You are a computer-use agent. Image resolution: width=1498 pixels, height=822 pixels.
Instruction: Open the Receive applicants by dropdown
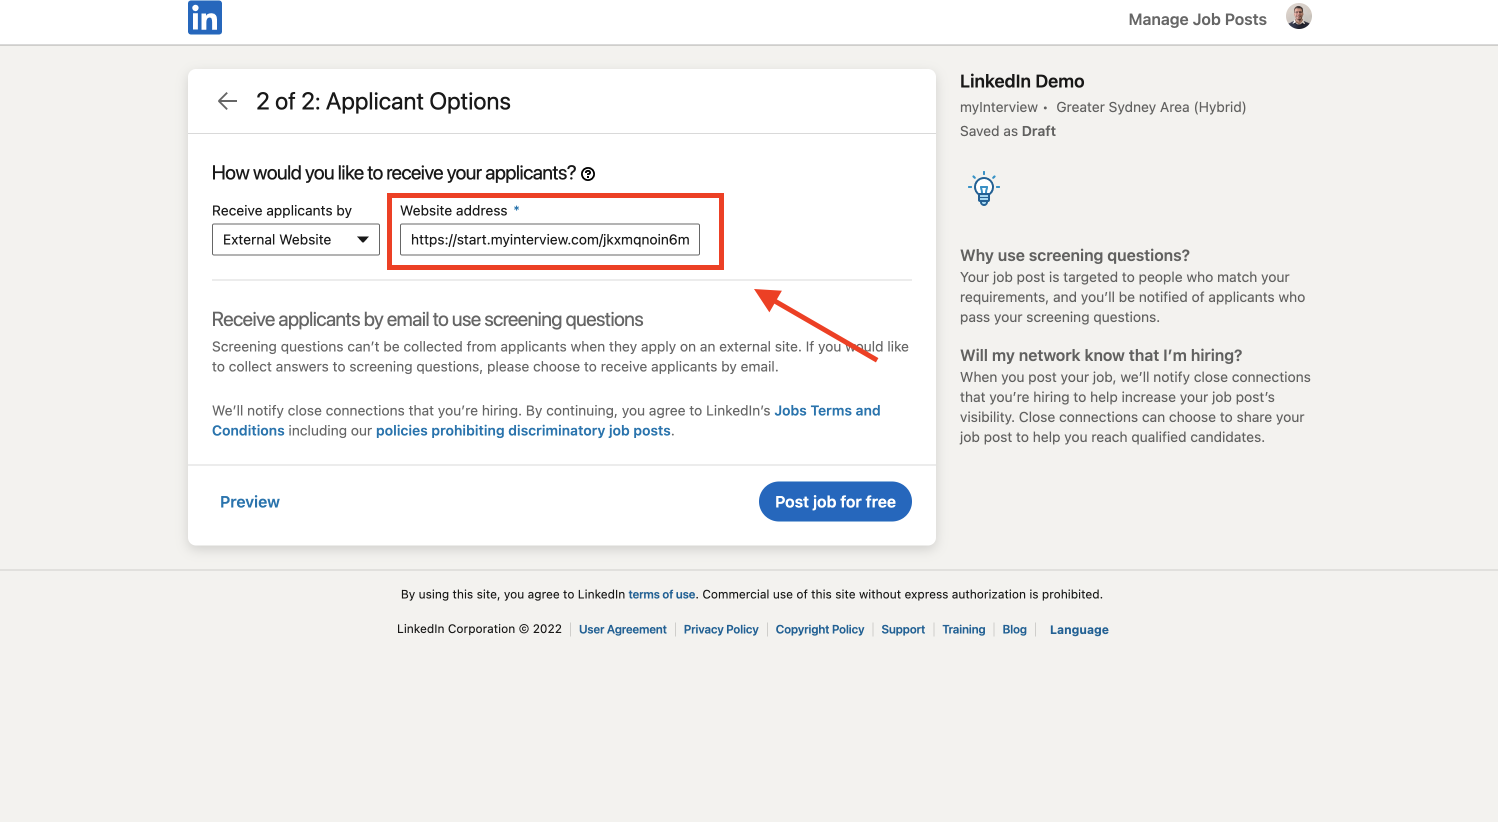pos(295,240)
